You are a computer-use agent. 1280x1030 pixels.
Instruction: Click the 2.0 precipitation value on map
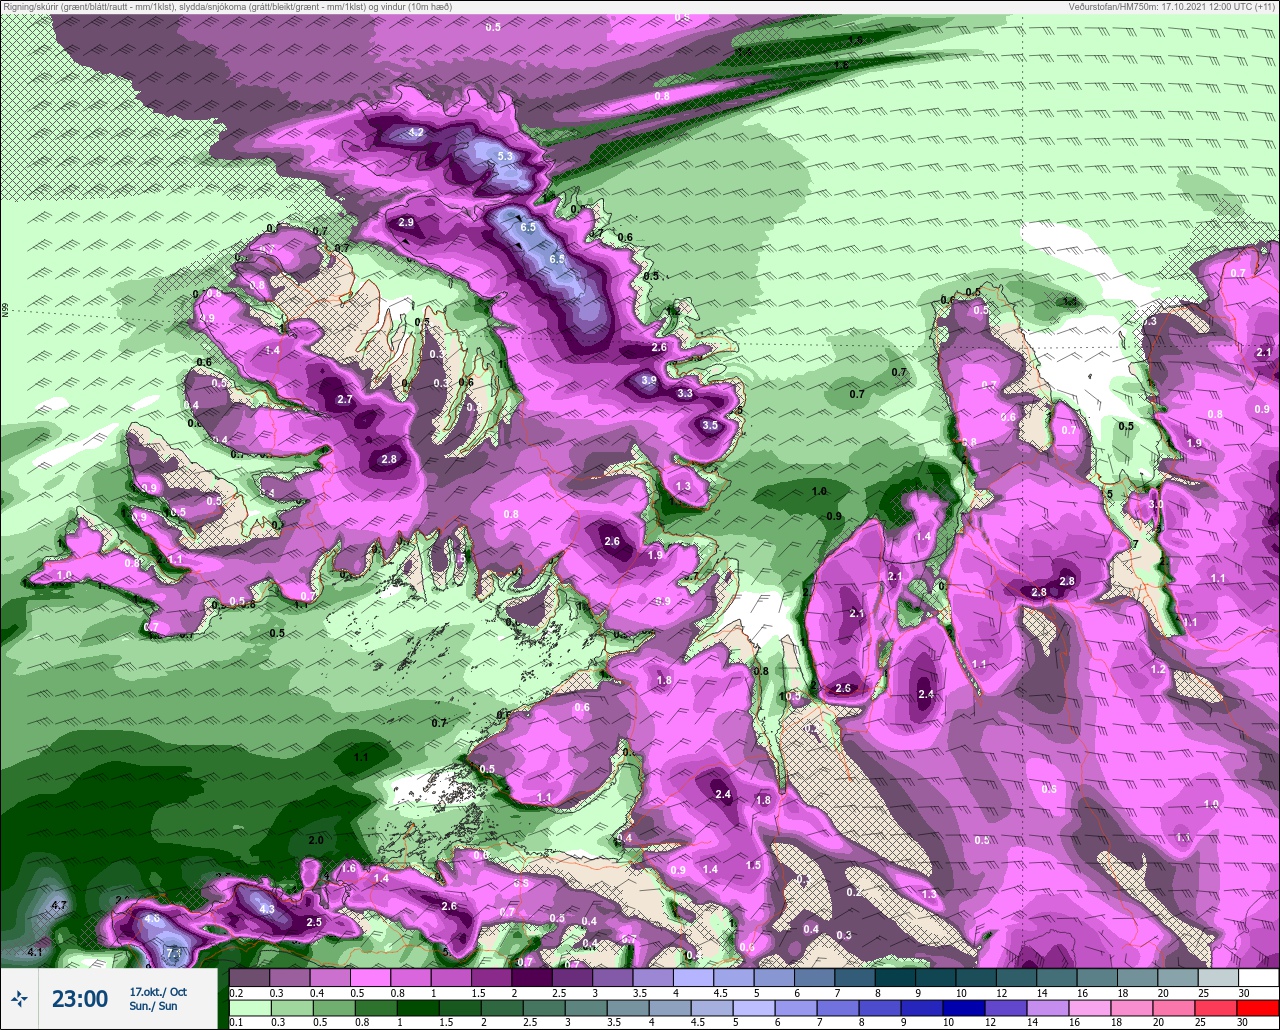point(316,841)
